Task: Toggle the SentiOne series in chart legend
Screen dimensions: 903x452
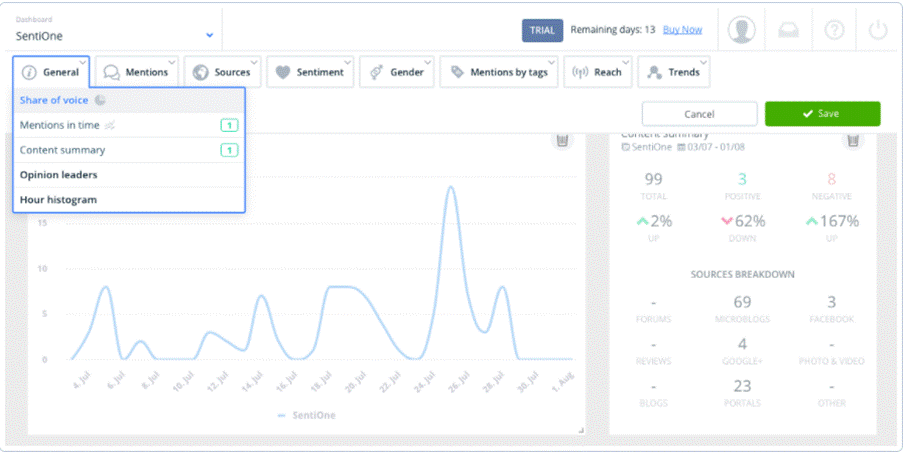Action: click(310, 414)
